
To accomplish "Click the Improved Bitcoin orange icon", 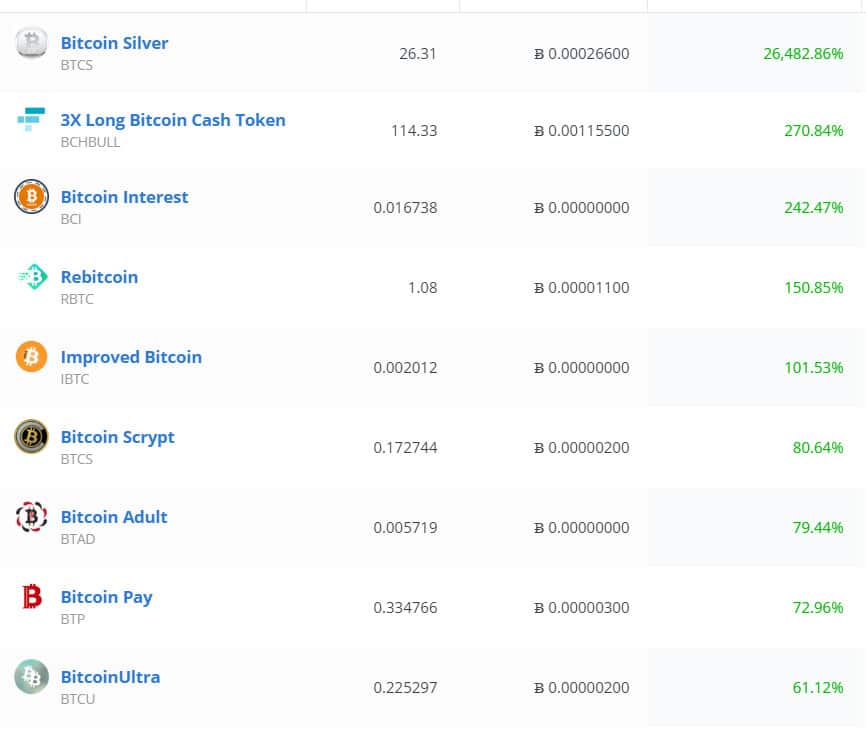I will [31, 357].
